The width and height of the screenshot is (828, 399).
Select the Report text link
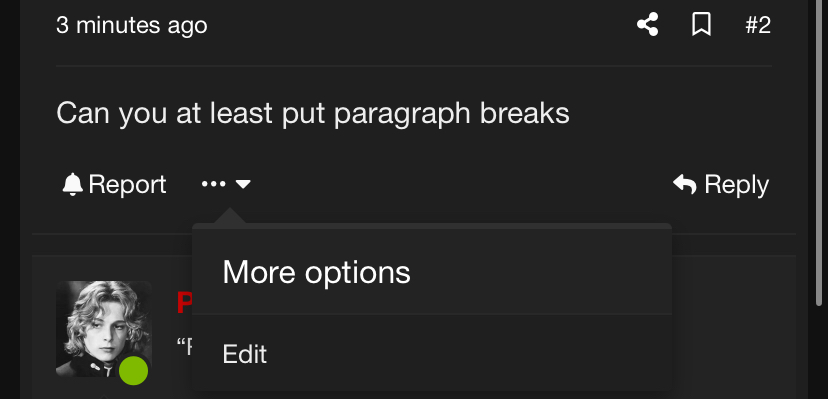127,184
